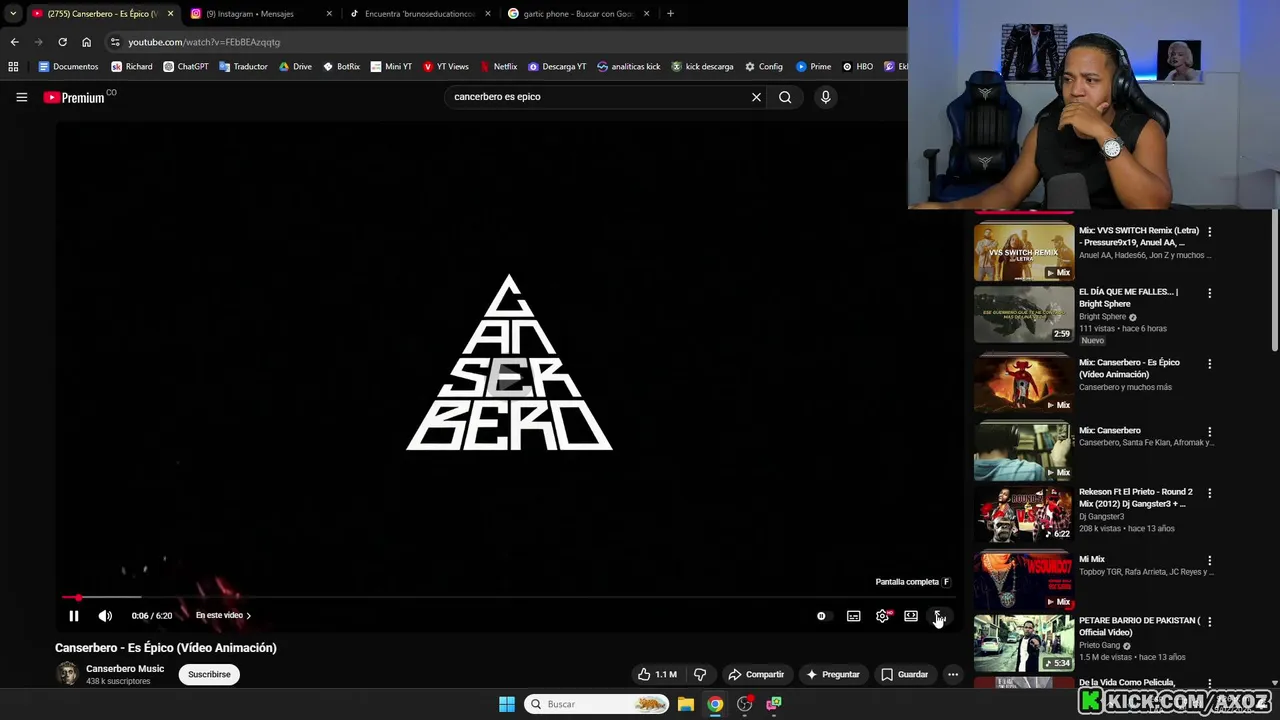Open options for PETARE BARRIO DE PAKISTAN
1280x720 pixels.
pyautogui.click(x=1209, y=622)
